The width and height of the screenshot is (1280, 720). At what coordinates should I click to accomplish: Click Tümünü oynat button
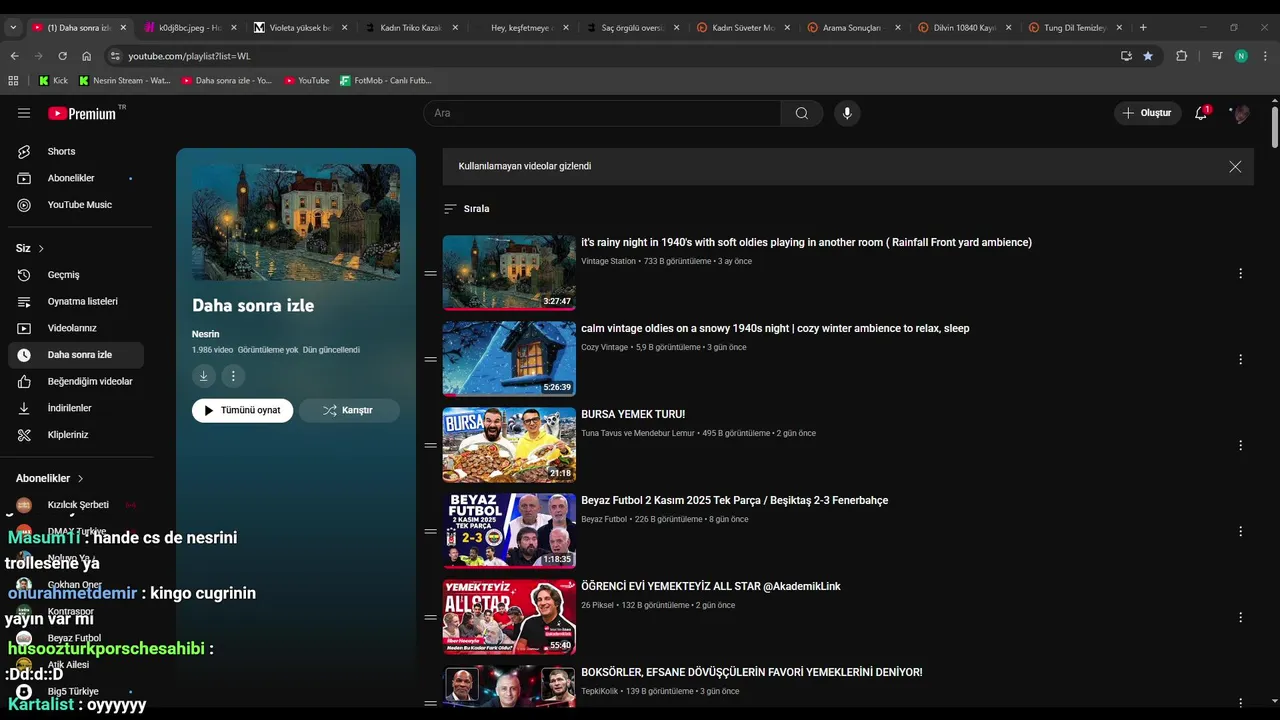click(242, 410)
